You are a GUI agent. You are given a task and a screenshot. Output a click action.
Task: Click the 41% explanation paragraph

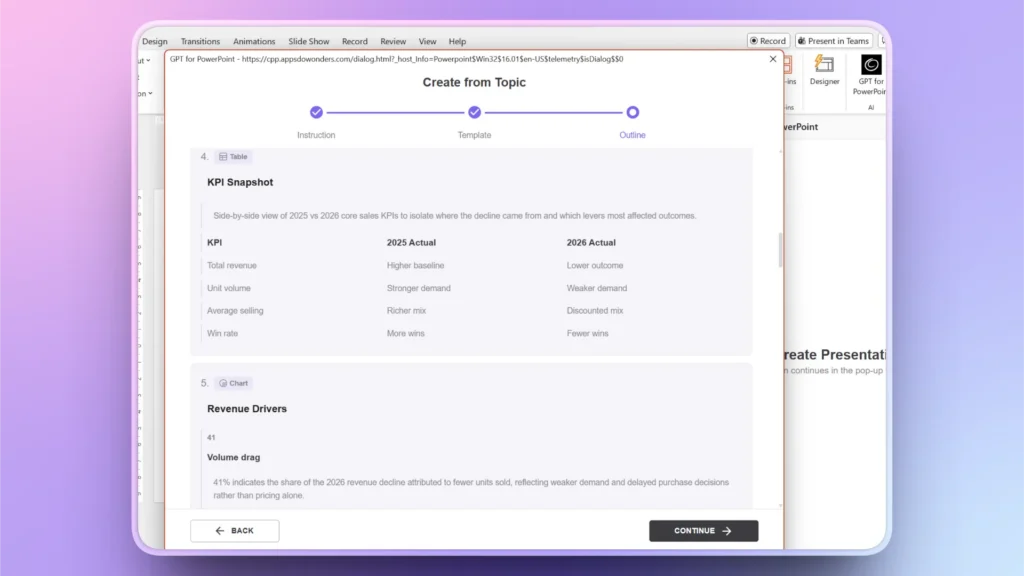tap(470, 488)
